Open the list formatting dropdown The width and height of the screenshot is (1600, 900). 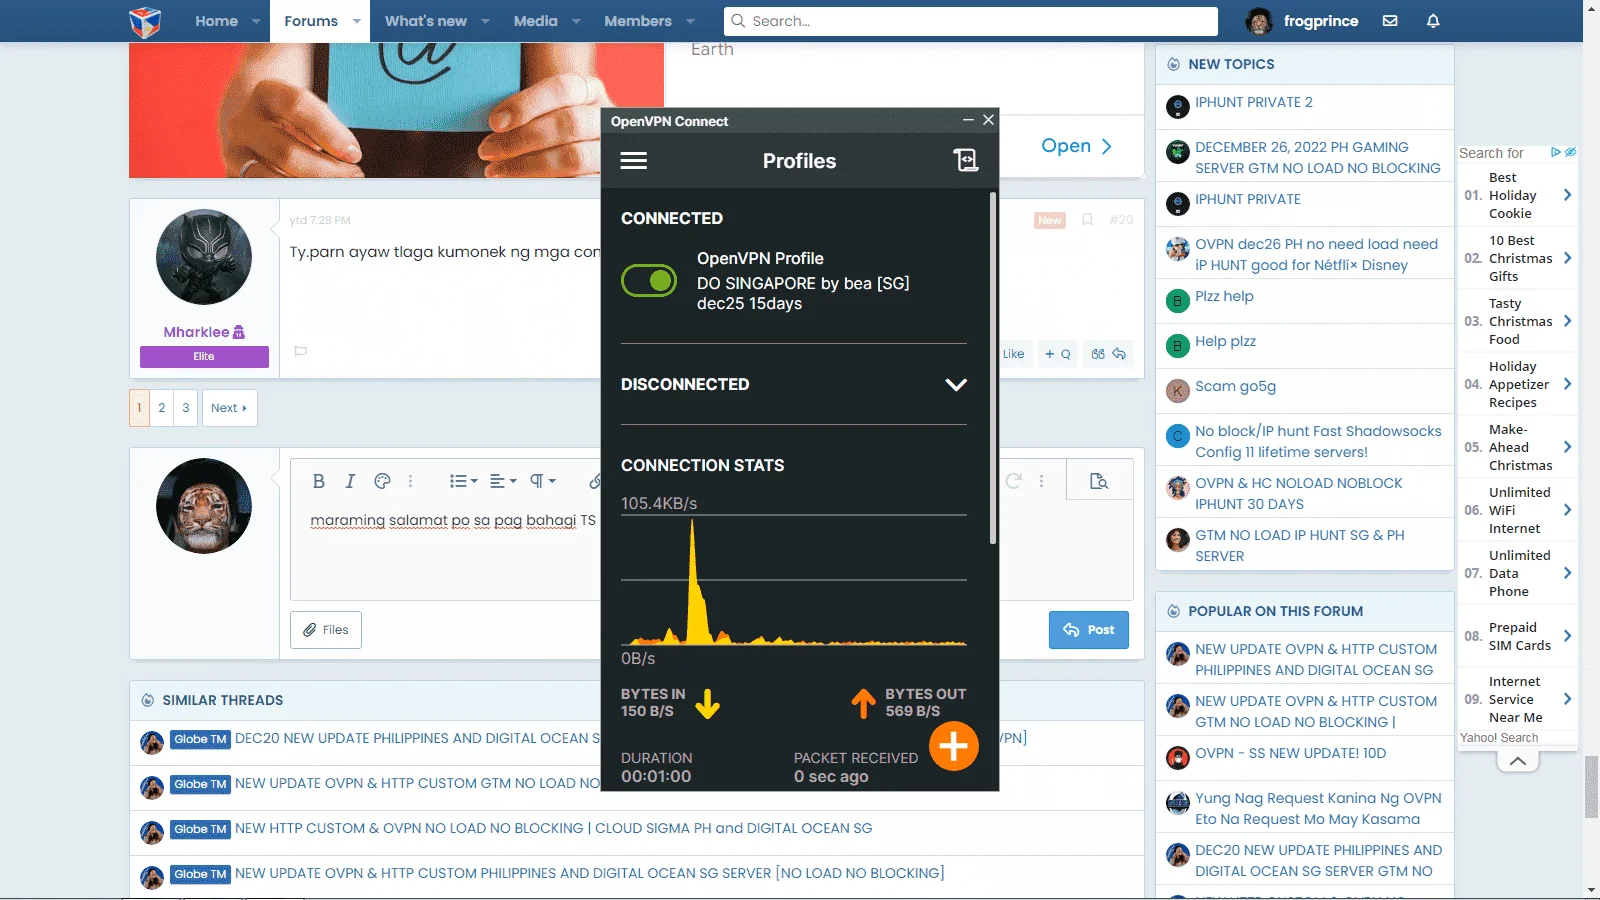tap(464, 481)
